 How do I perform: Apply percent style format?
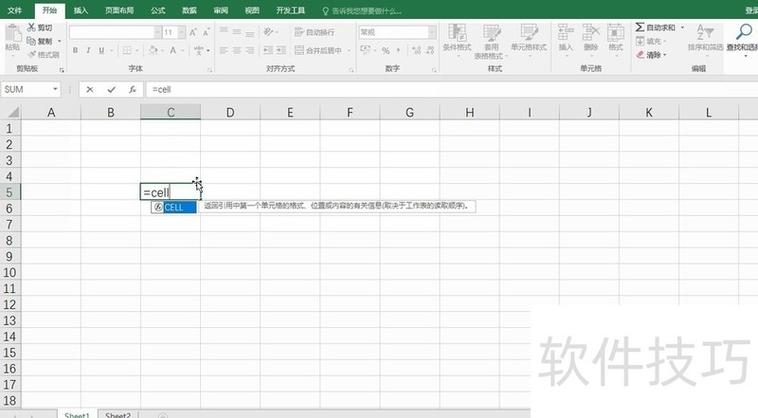(x=385, y=50)
